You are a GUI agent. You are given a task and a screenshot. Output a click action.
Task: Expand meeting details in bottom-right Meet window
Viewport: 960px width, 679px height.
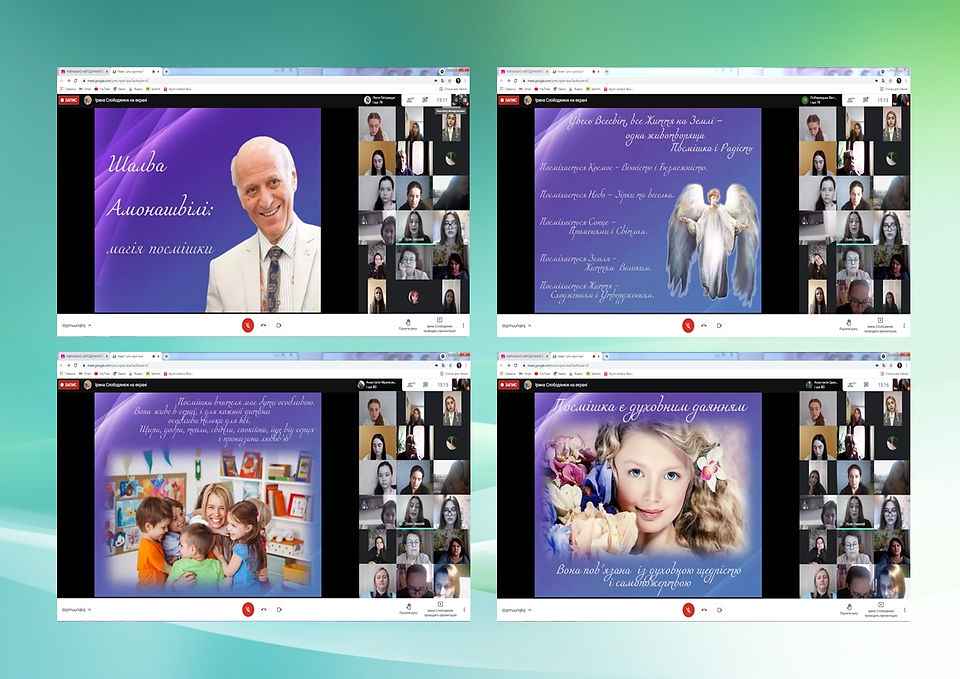tap(517, 609)
